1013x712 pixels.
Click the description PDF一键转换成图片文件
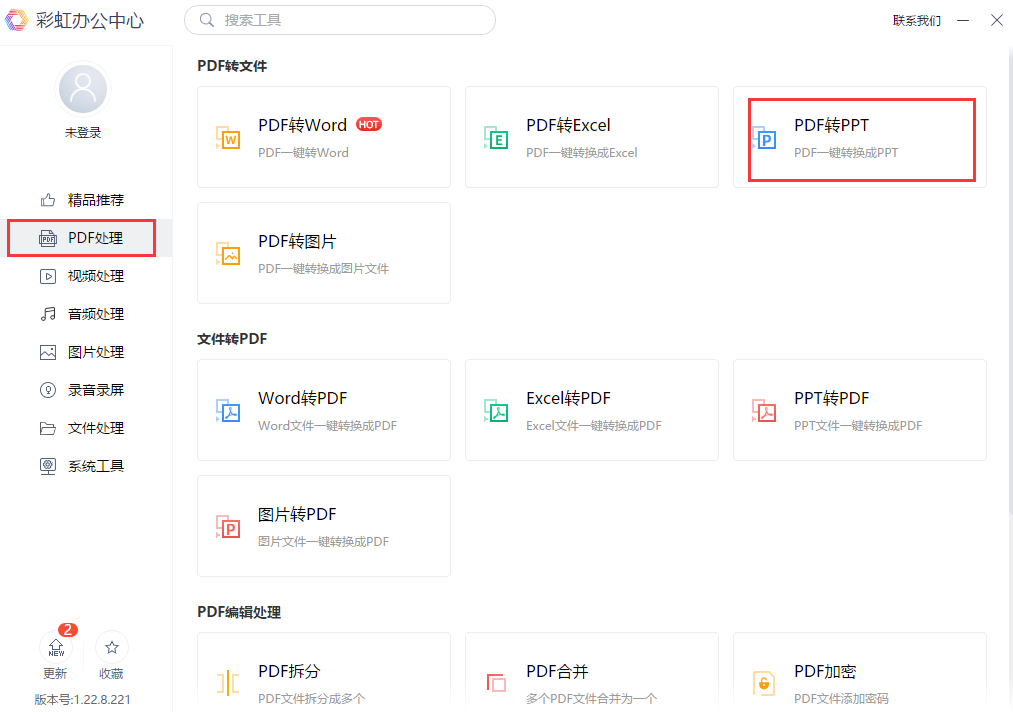click(324, 269)
